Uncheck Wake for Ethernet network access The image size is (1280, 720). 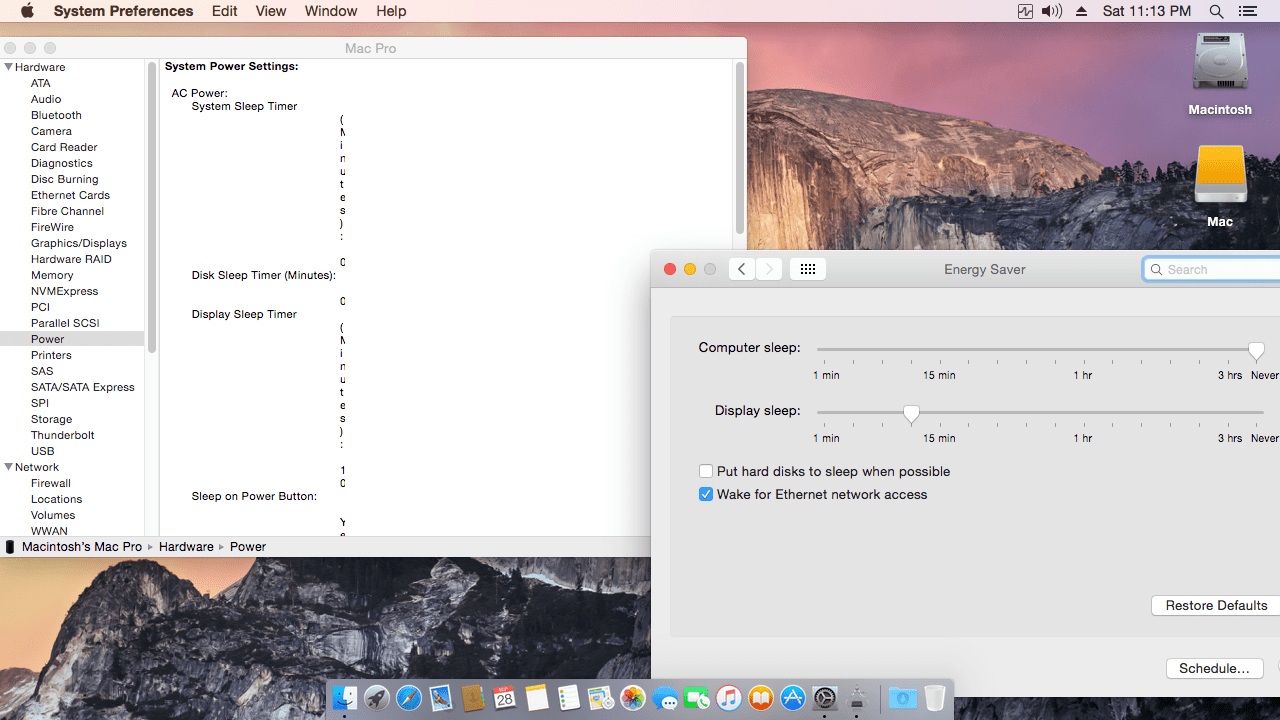[706, 494]
